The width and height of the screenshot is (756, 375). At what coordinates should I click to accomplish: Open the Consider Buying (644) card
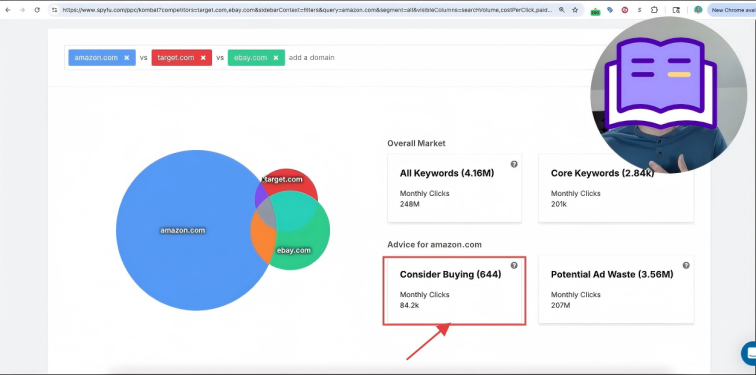[454, 290]
